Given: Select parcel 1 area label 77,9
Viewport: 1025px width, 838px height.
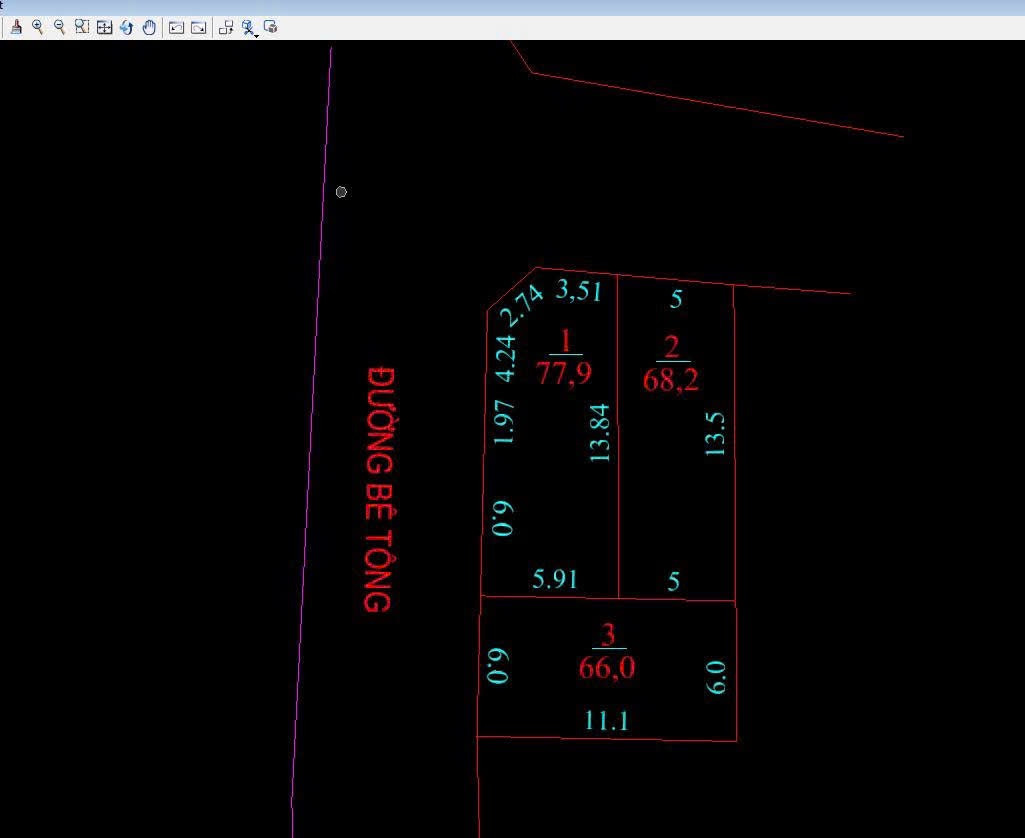Looking at the screenshot, I should point(564,373).
